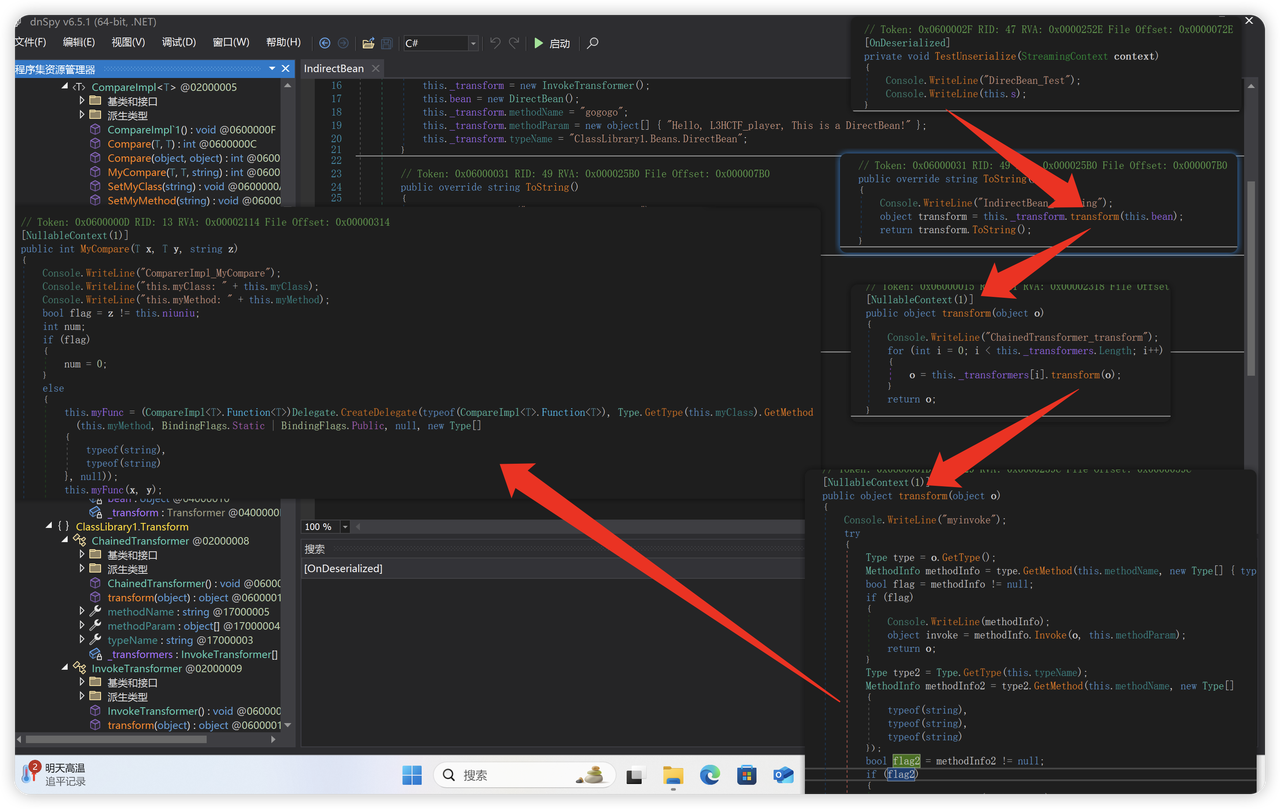
Task: Open the 100 % zoom dropdown
Action: pos(345,527)
